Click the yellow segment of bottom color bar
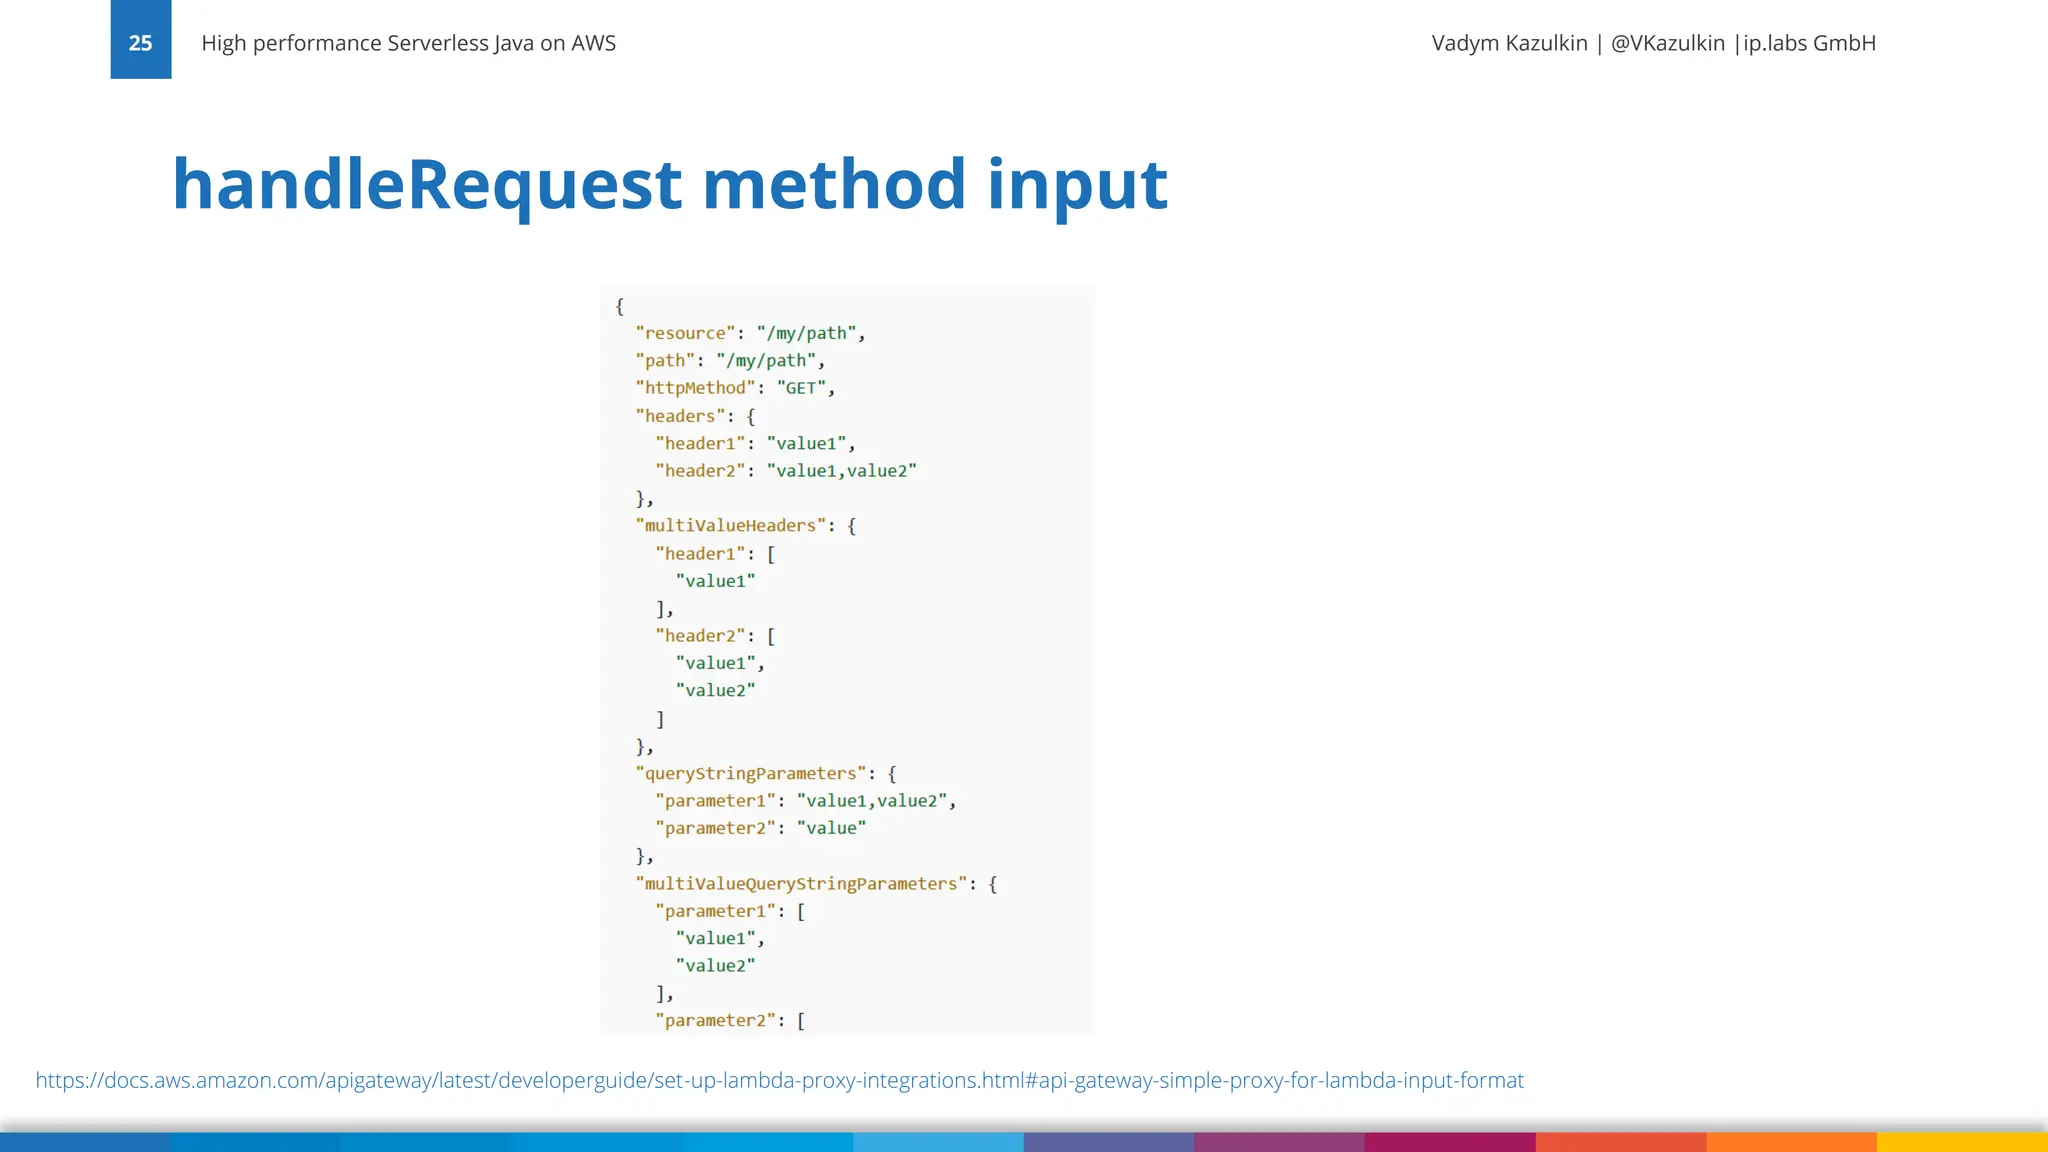This screenshot has height=1152, width=2048. tap(1962, 1142)
